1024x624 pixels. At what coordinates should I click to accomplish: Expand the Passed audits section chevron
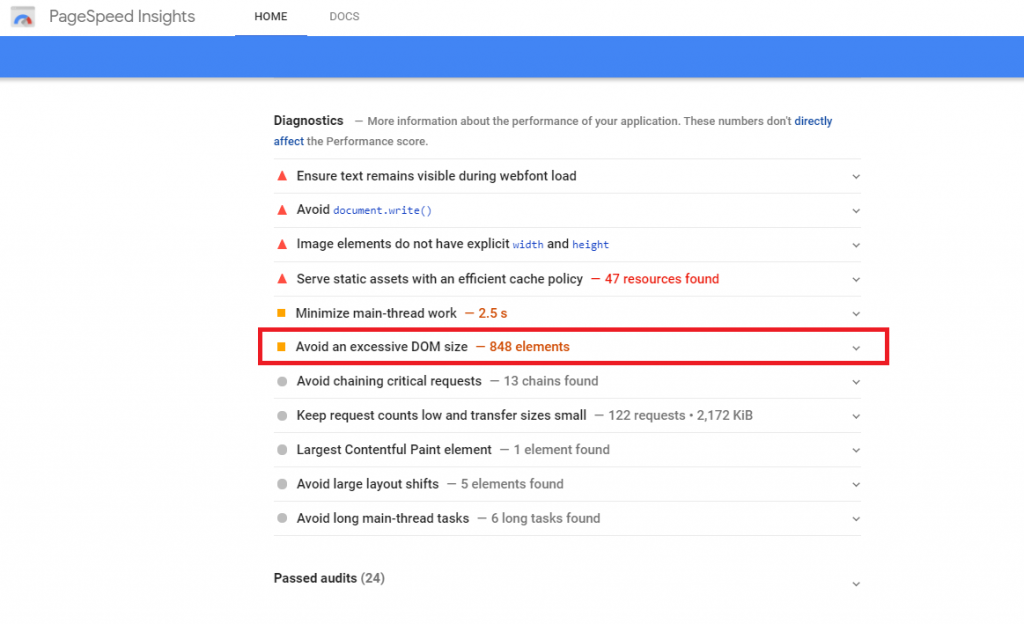point(856,584)
